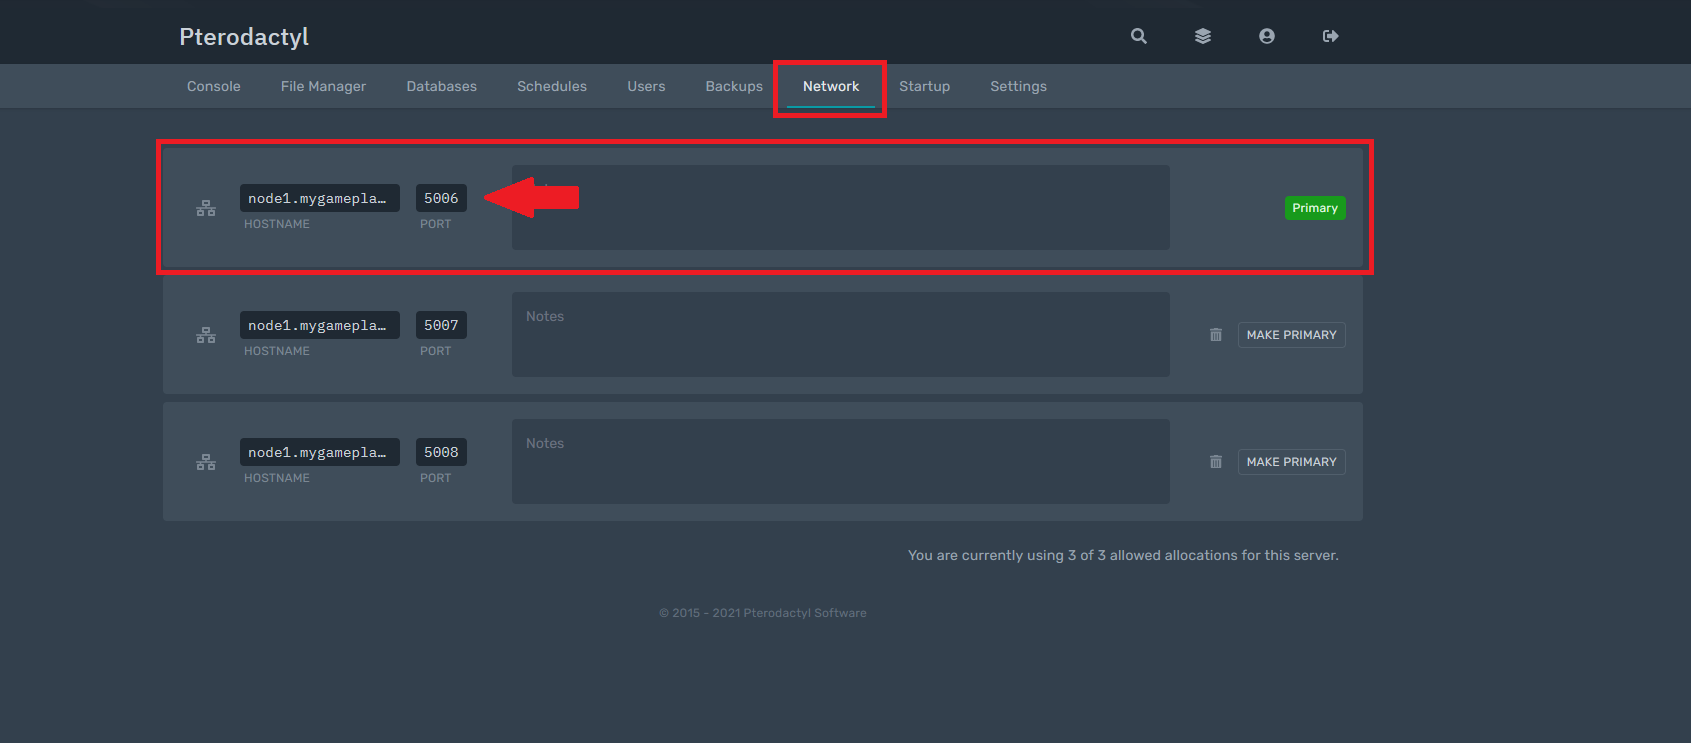Copy the hostname for port 5007
1691x743 pixels.
point(320,325)
